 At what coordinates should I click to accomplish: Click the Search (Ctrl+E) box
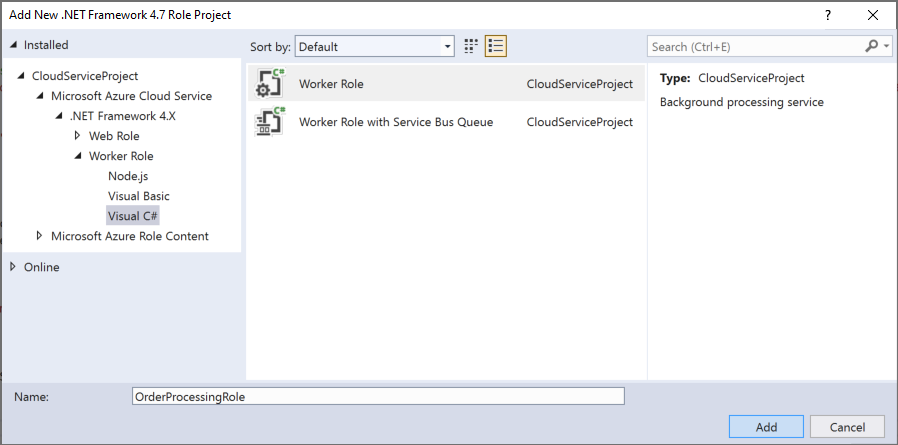point(755,46)
